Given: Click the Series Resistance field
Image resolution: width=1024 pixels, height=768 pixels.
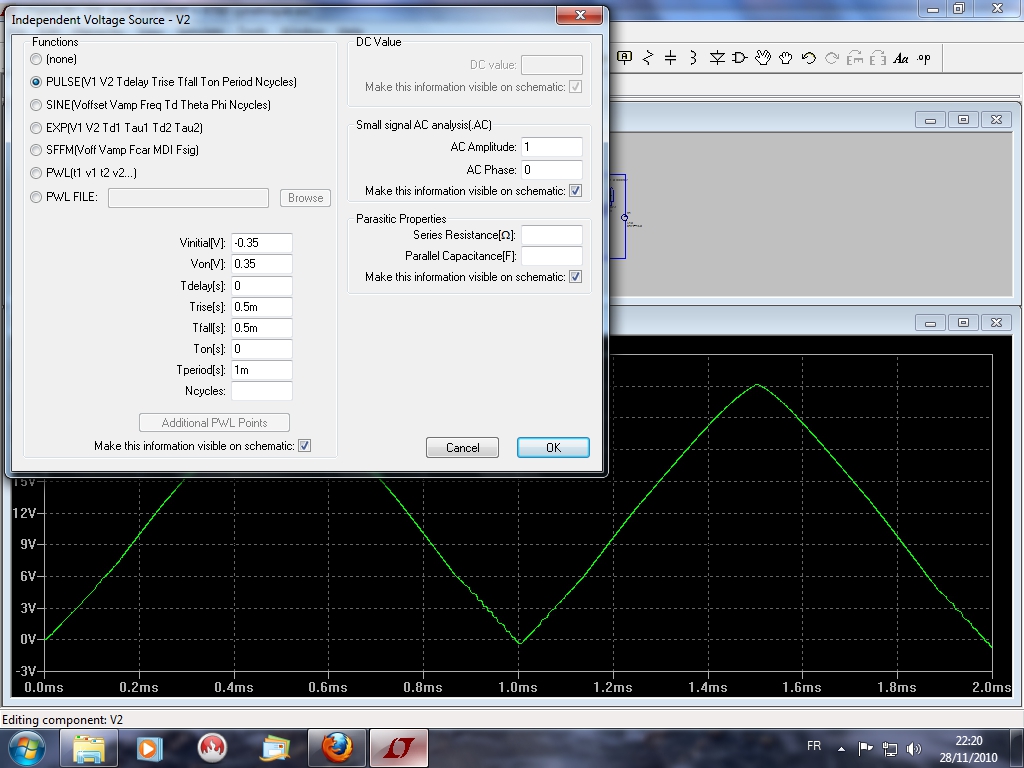Looking at the screenshot, I should (x=551, y=235).
